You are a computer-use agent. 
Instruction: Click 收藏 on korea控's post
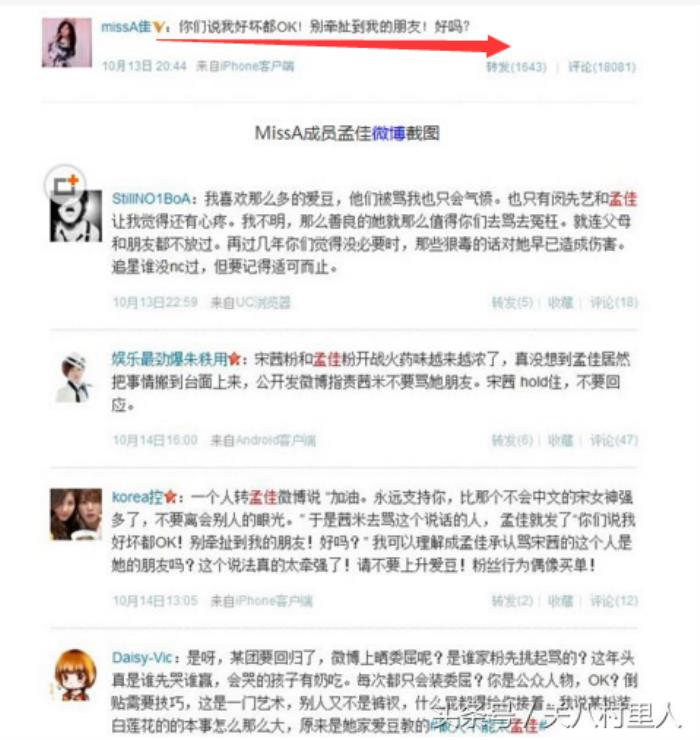(560, 601)
